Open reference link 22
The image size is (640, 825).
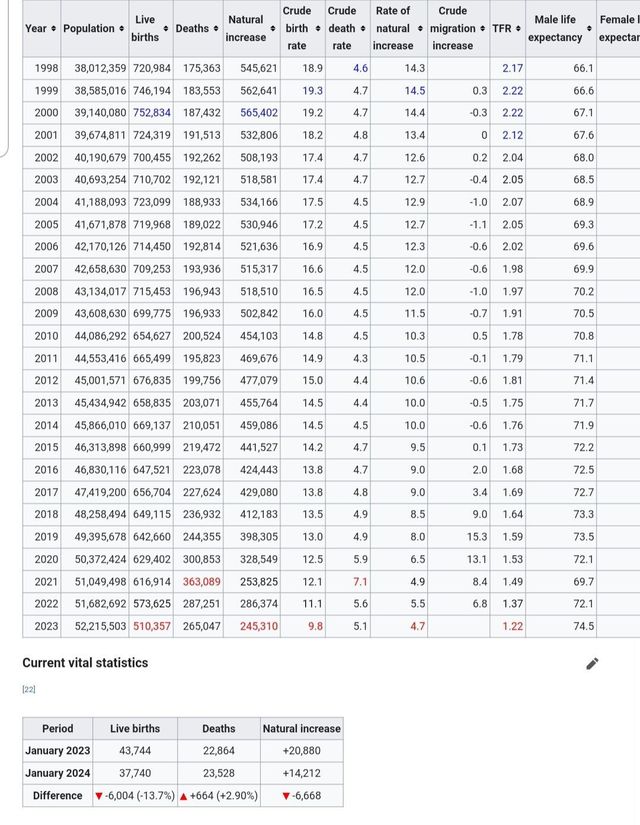[28, 689]
